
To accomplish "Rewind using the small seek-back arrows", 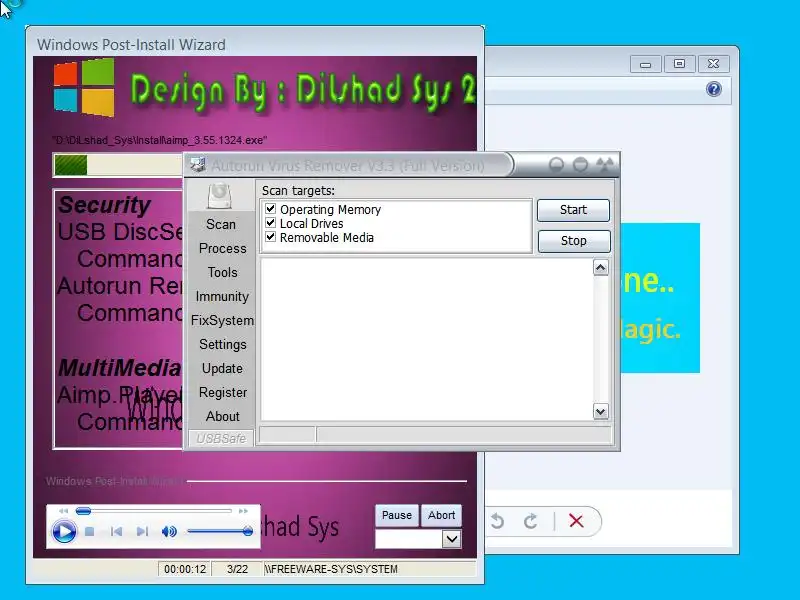I will 63,511.
